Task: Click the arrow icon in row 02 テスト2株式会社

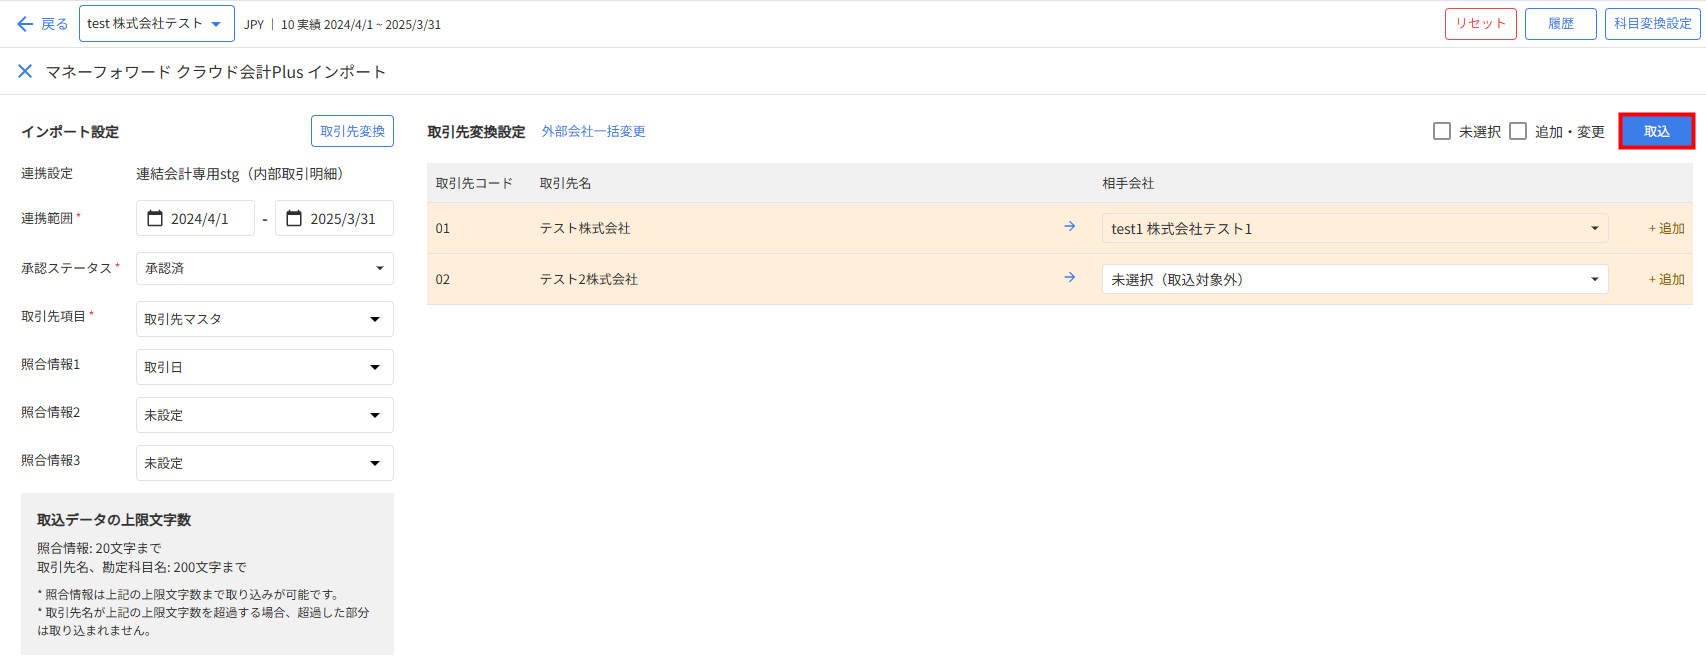Action: (x=1070, y=278)
